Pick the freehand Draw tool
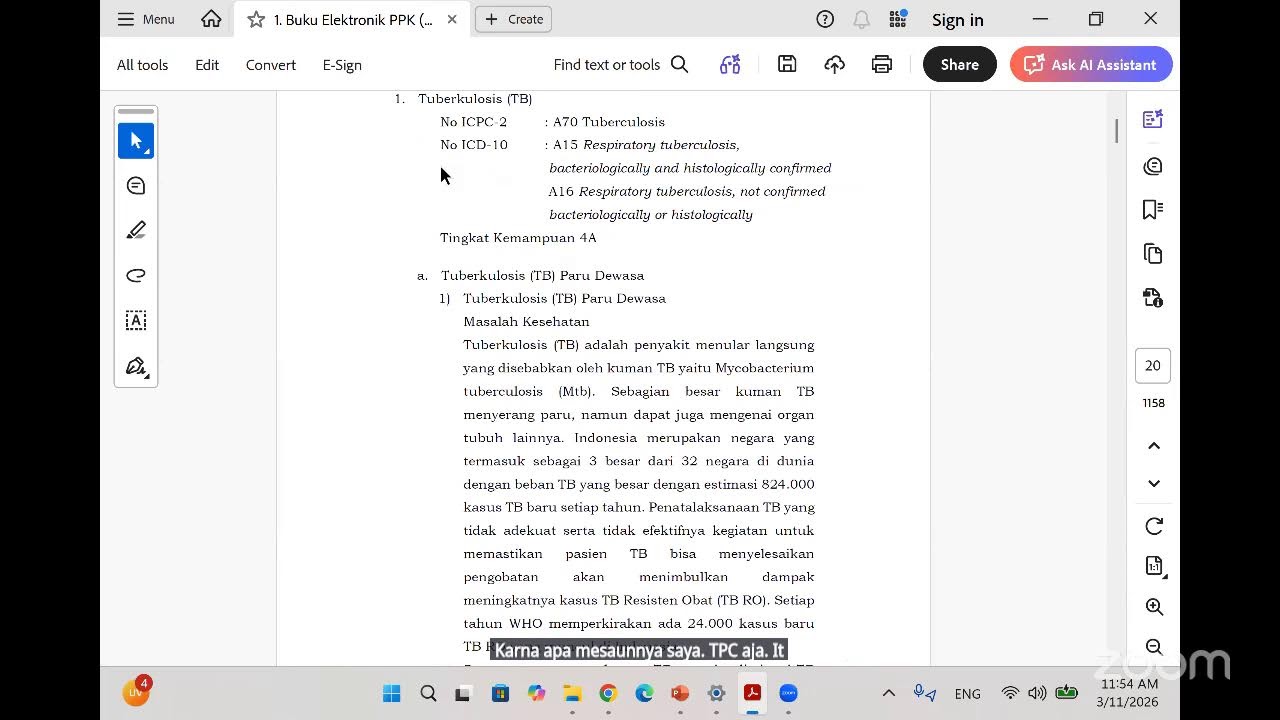 136,275
